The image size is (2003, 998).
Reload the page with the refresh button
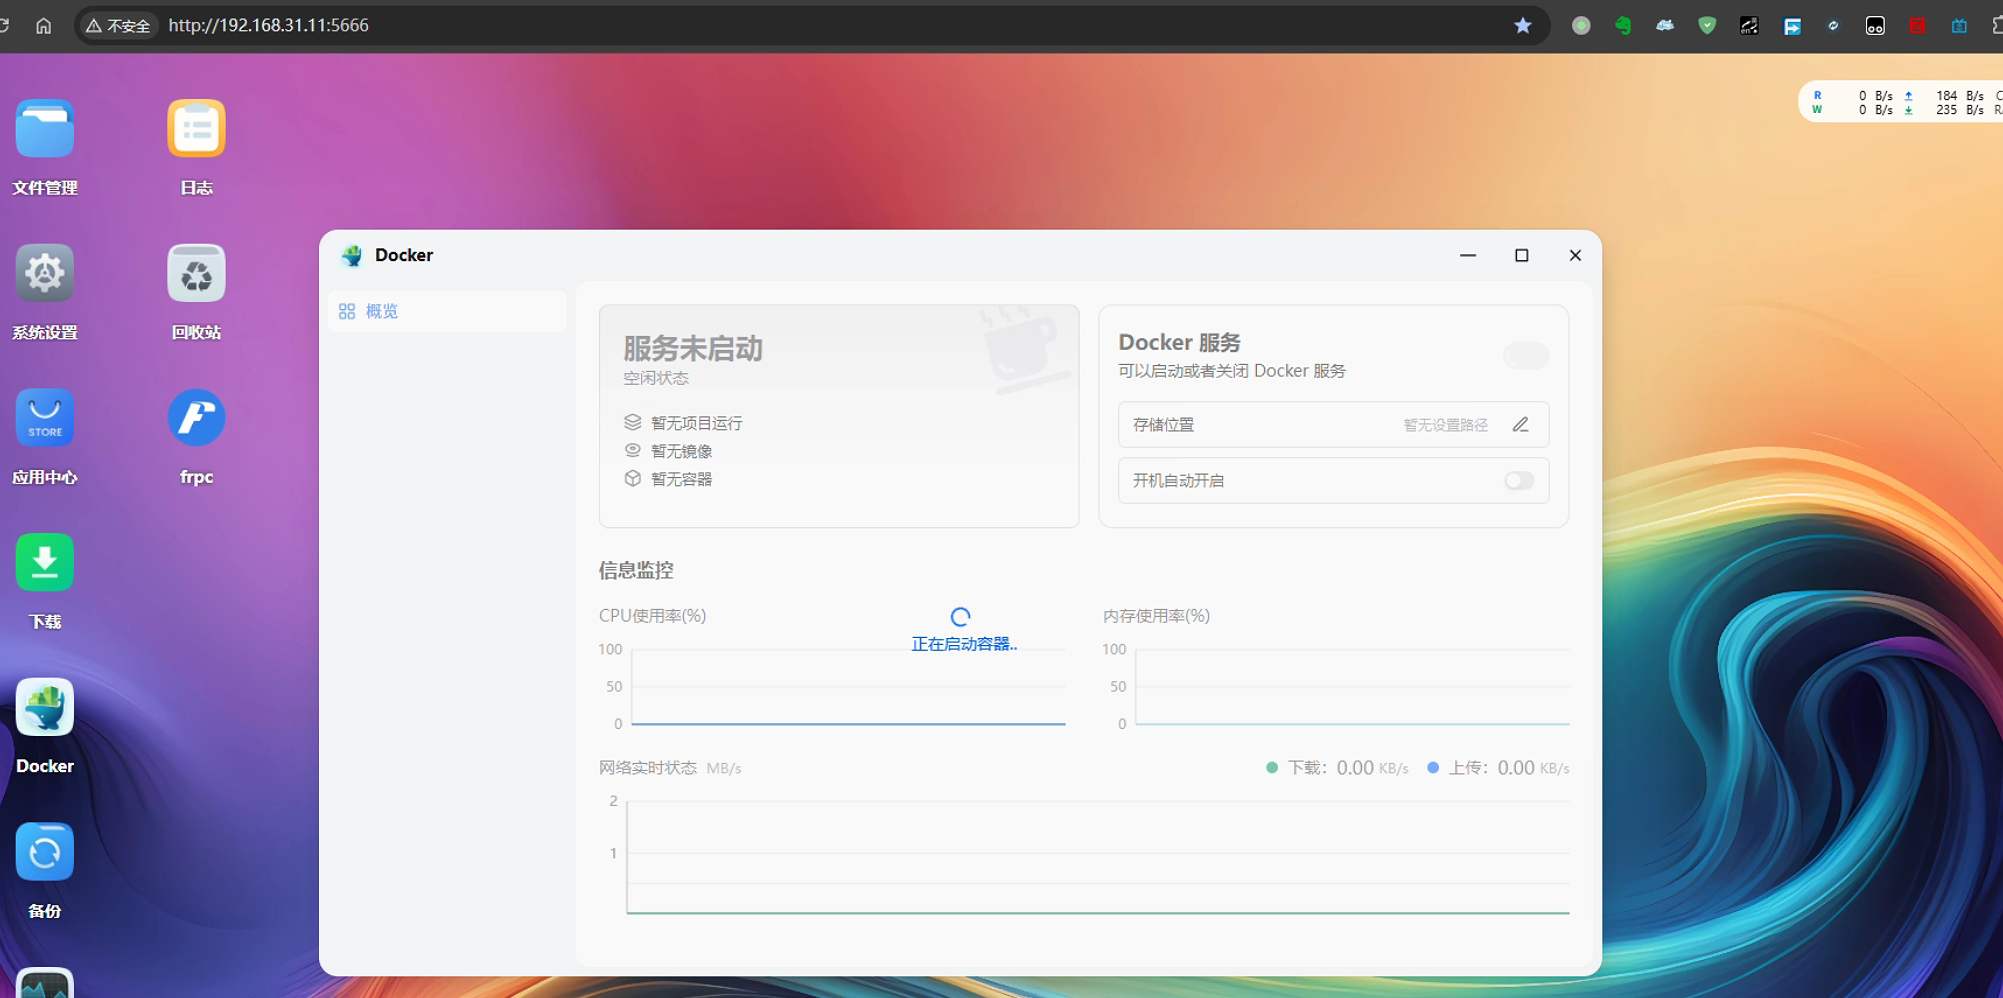[4, 25]
